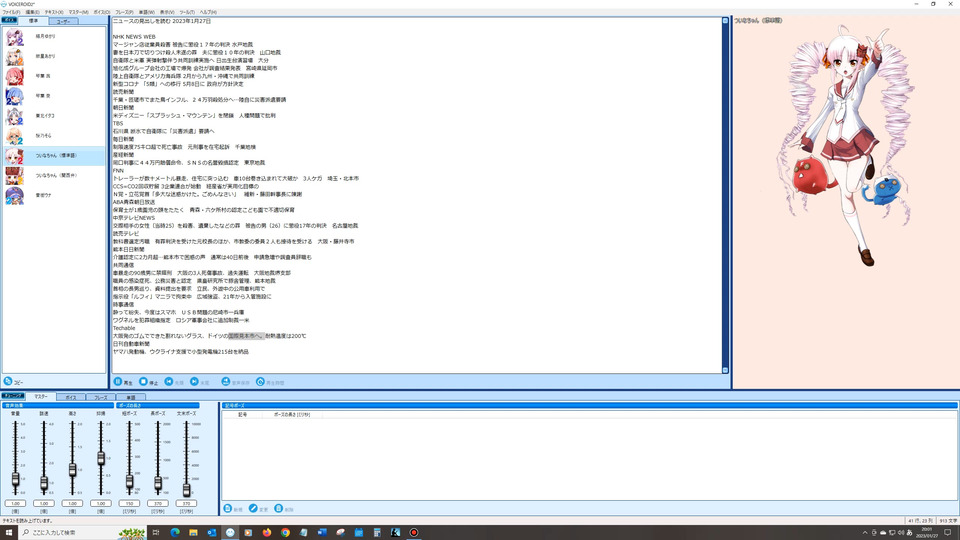Image resolution: width=960 pixels, height=540 pixels.
Task: Click the 停止 stop button
Action: (x=148, y=382)
